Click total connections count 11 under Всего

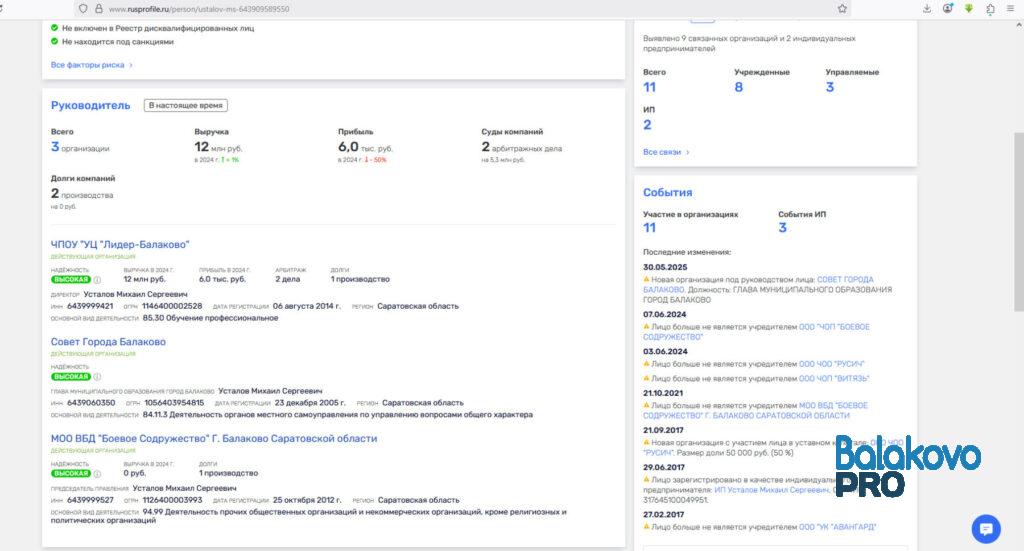tap(649, 87)
